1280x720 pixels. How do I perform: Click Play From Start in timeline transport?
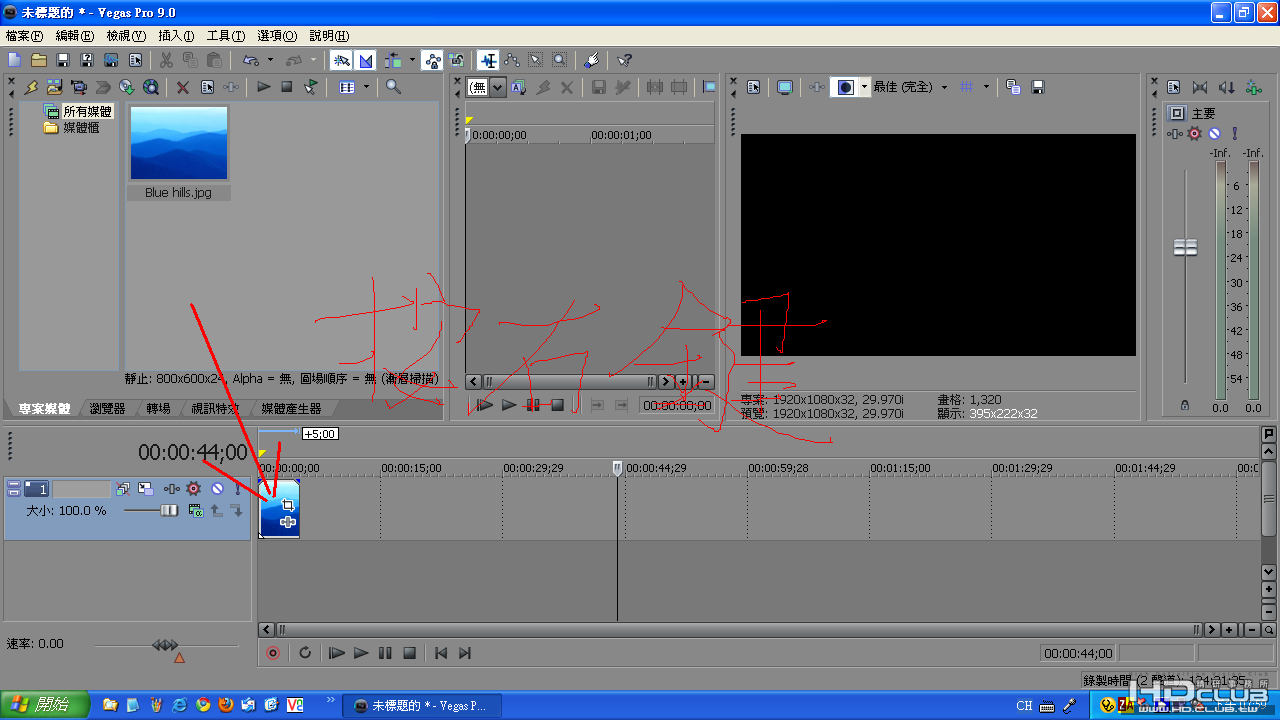337,653
